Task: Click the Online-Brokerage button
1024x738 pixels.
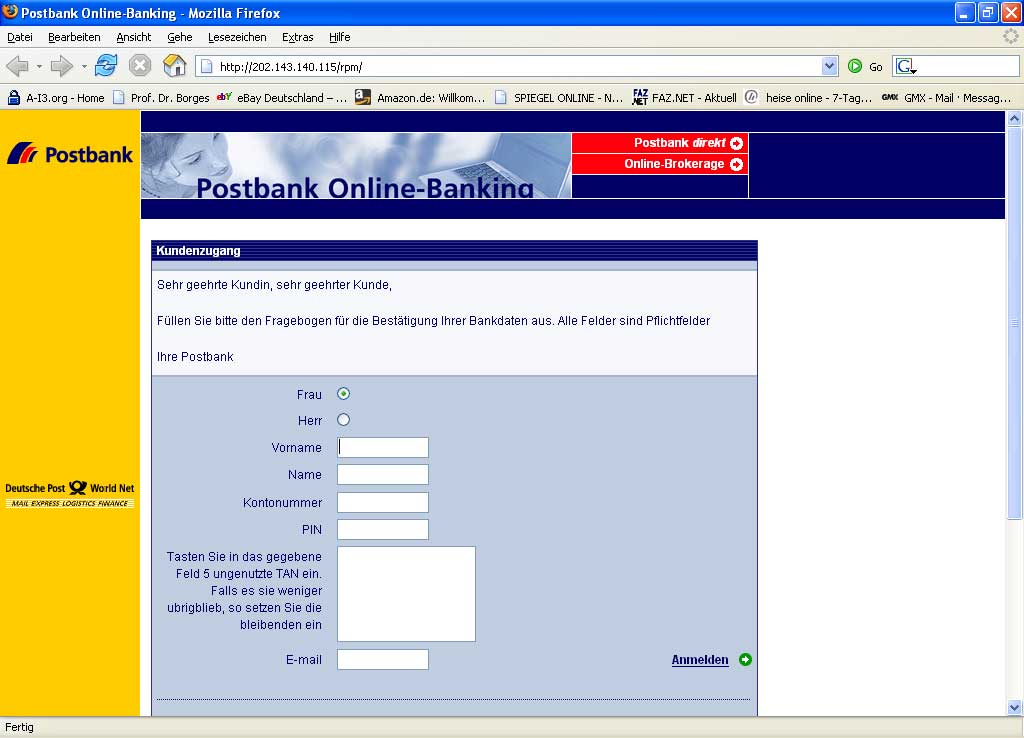Action: (x=660, y=164)
